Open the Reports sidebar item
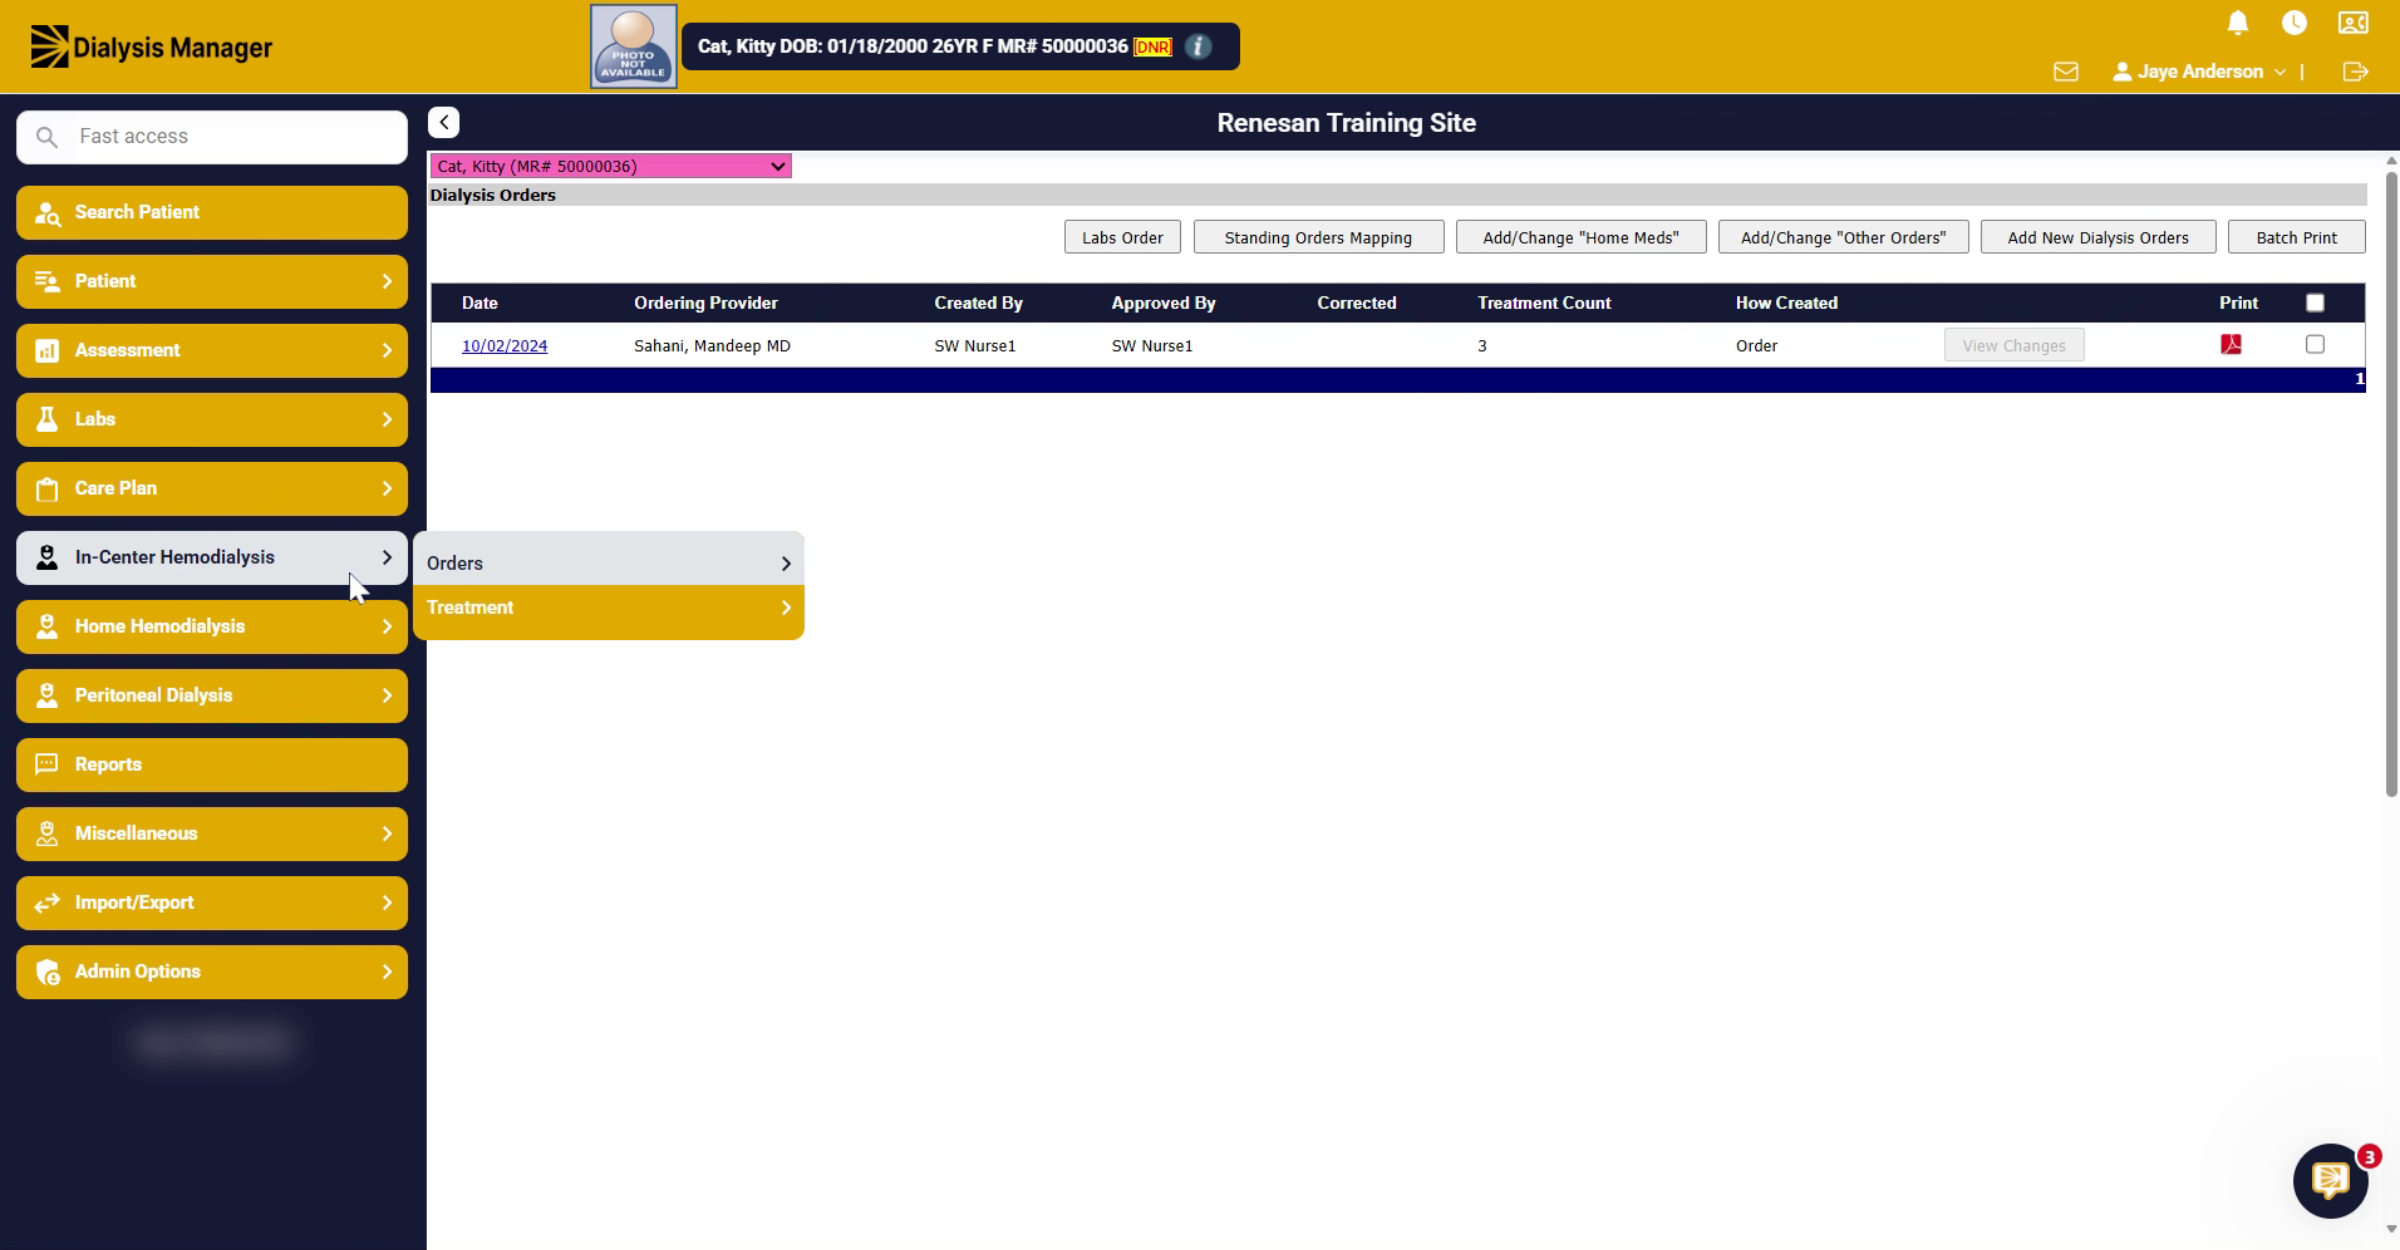 212,765
